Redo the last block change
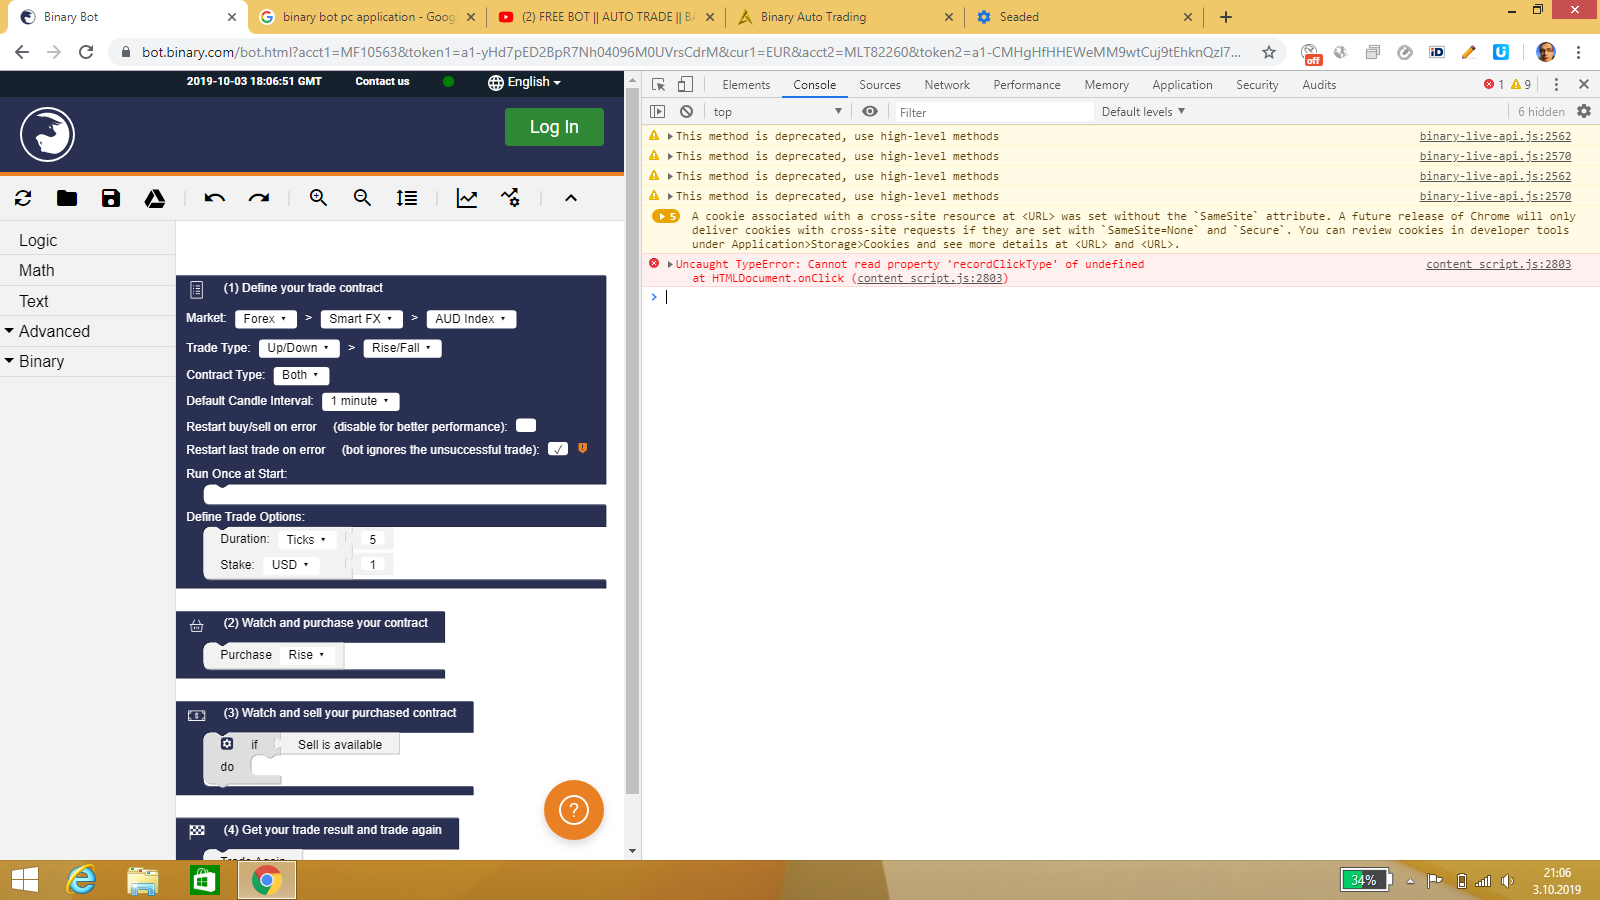This screenshot has height=900, width=1600. click(x=259, y=198)
